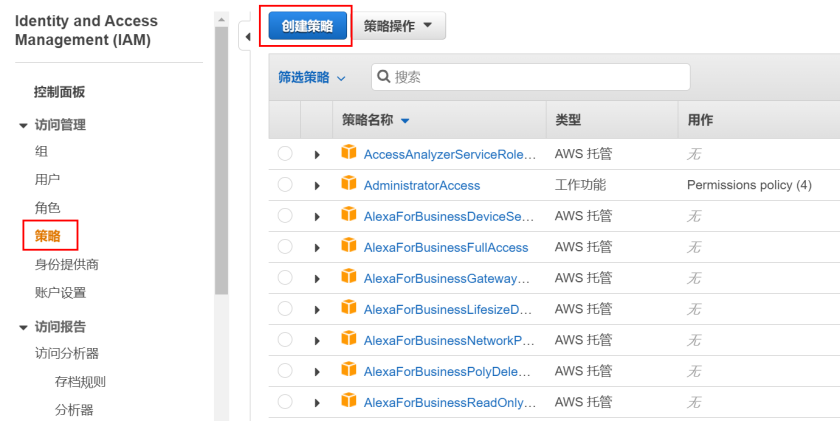Open 组 in the sidebar
The height and width of the screenshot is (421, 840).
[x=41, y=152]
